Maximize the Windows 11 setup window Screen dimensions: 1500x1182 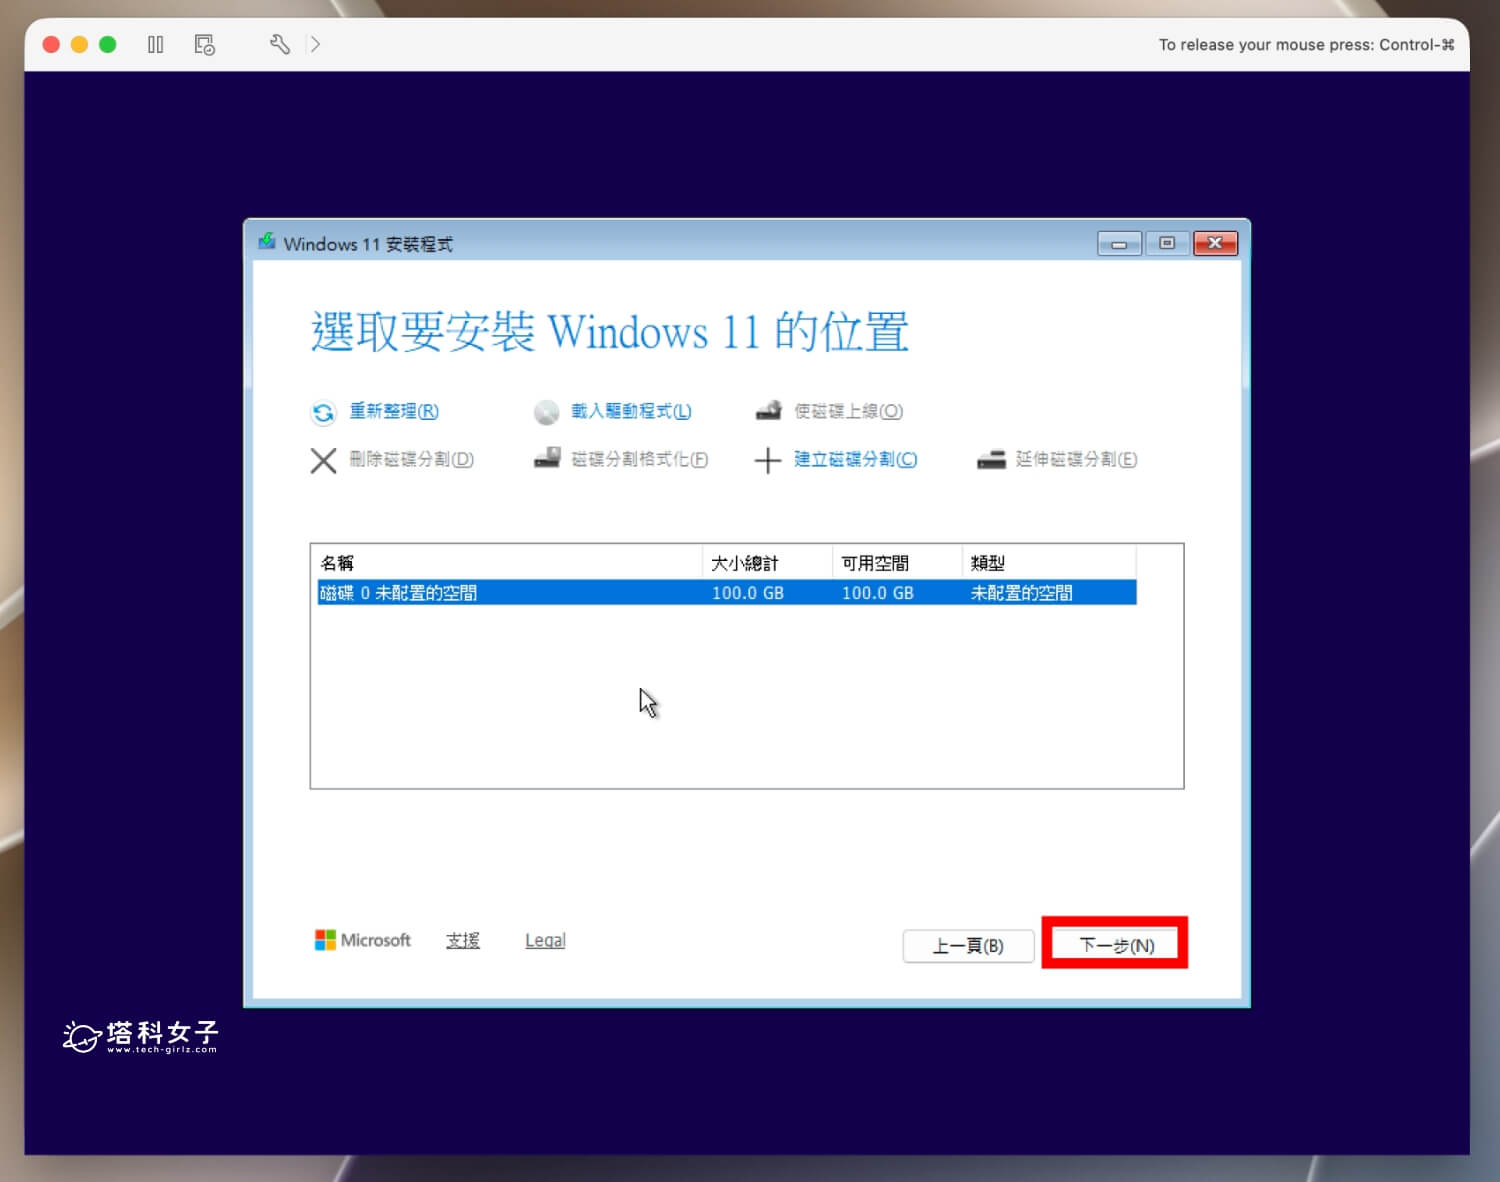[x=1167, y=243]
